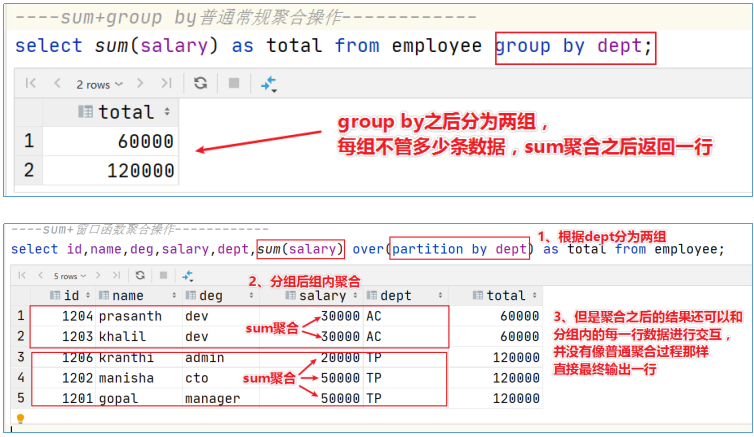Viewport: 754px width, 437px height.
Task: Reload the top query result
Action: tap(201, 84)
